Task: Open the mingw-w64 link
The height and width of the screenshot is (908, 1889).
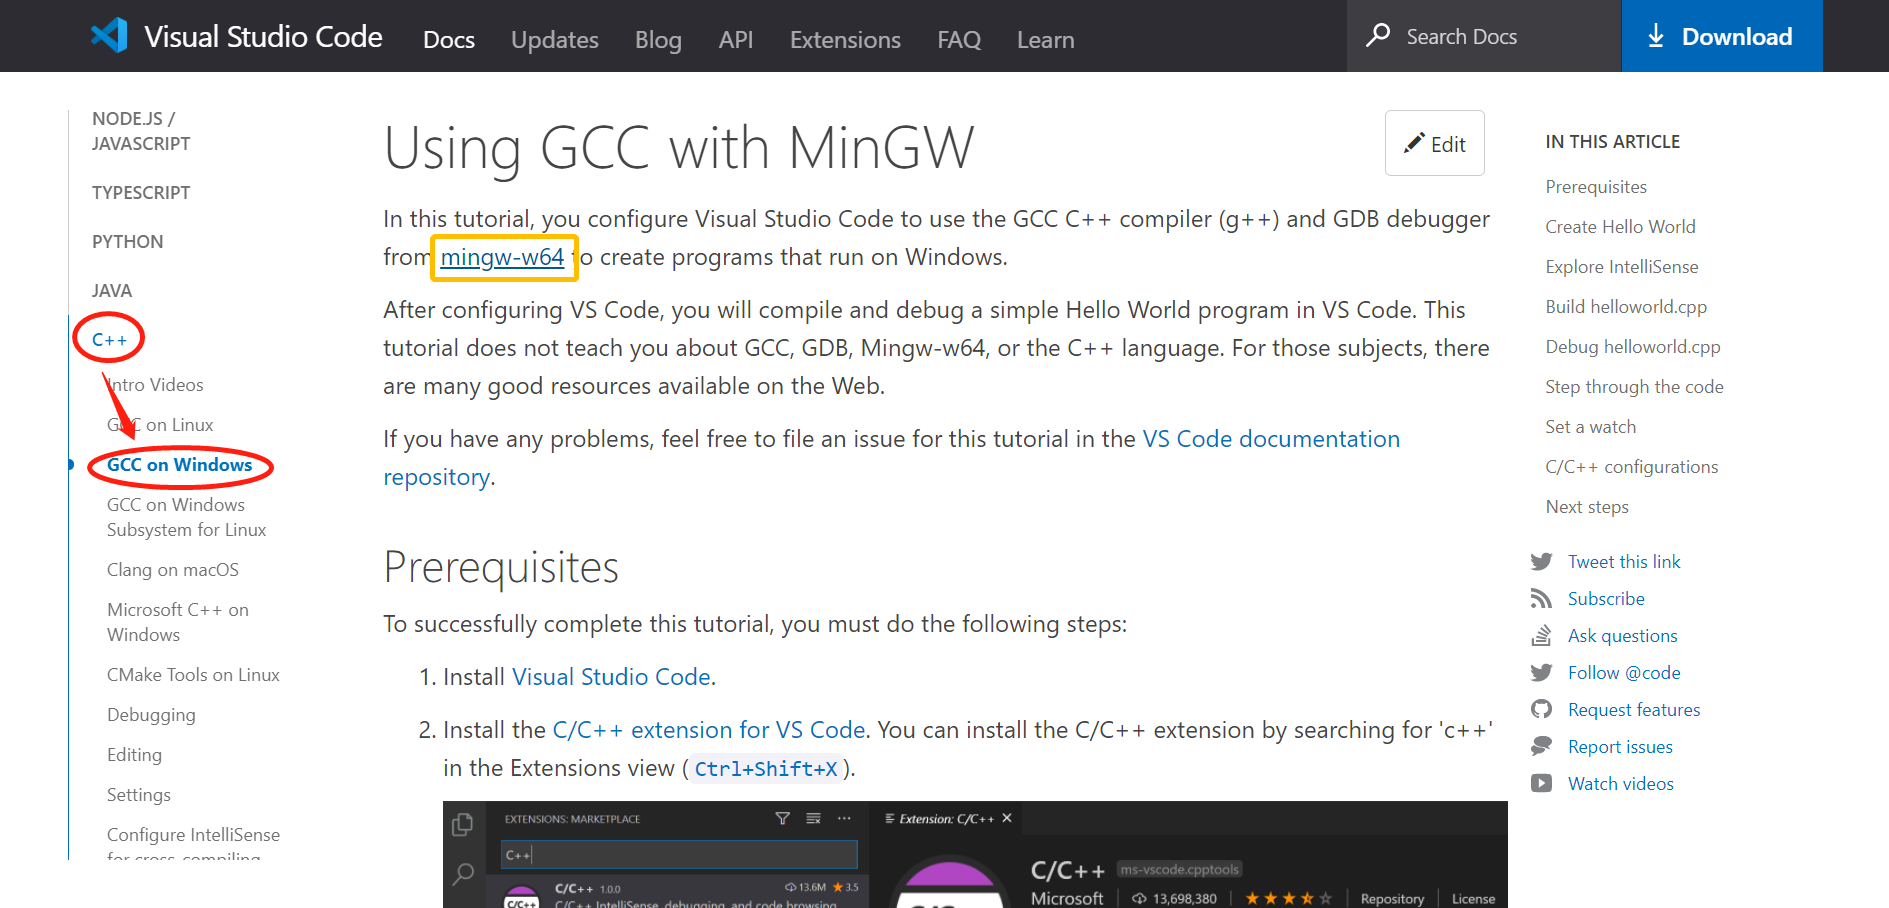Action: [x=503, y=257]
